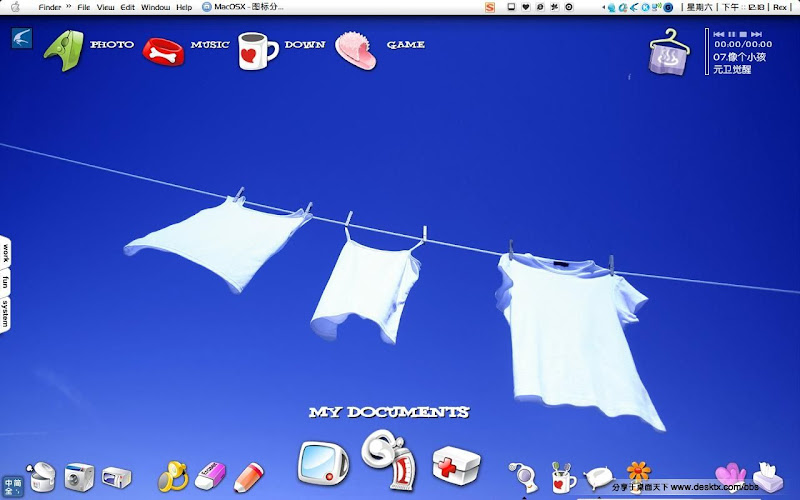Open the DOWN heart mug icon

pyautogui.click(x=258, y=50)
